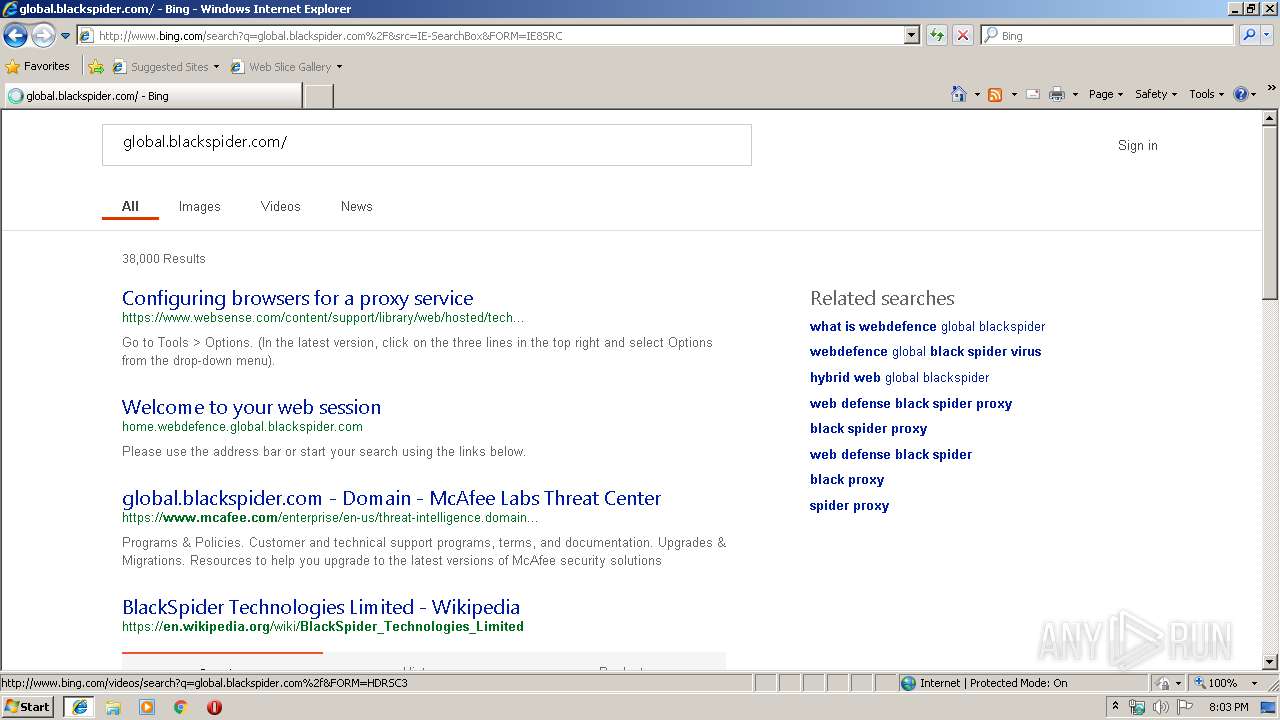Switch to the Videos results tab

[x=280, y=206]
